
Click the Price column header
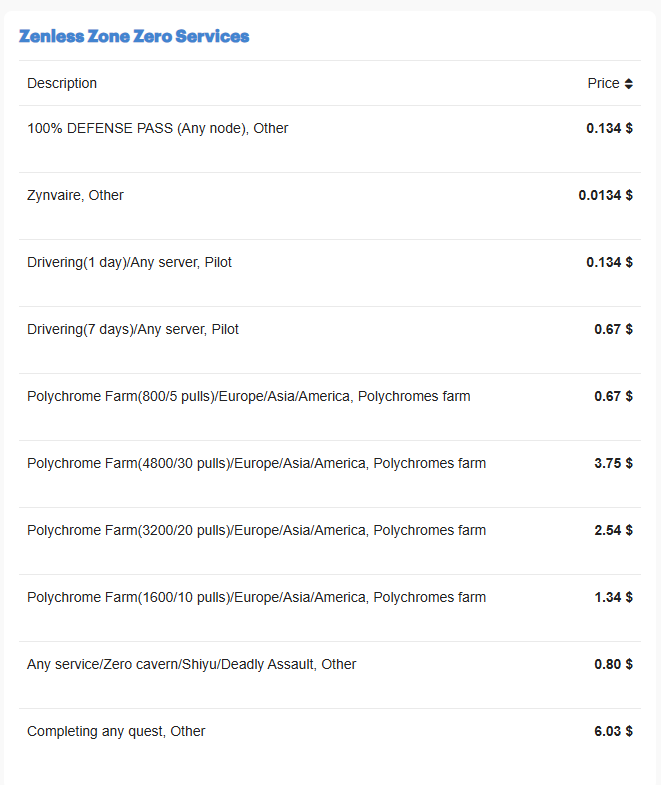tap(603, 84)
